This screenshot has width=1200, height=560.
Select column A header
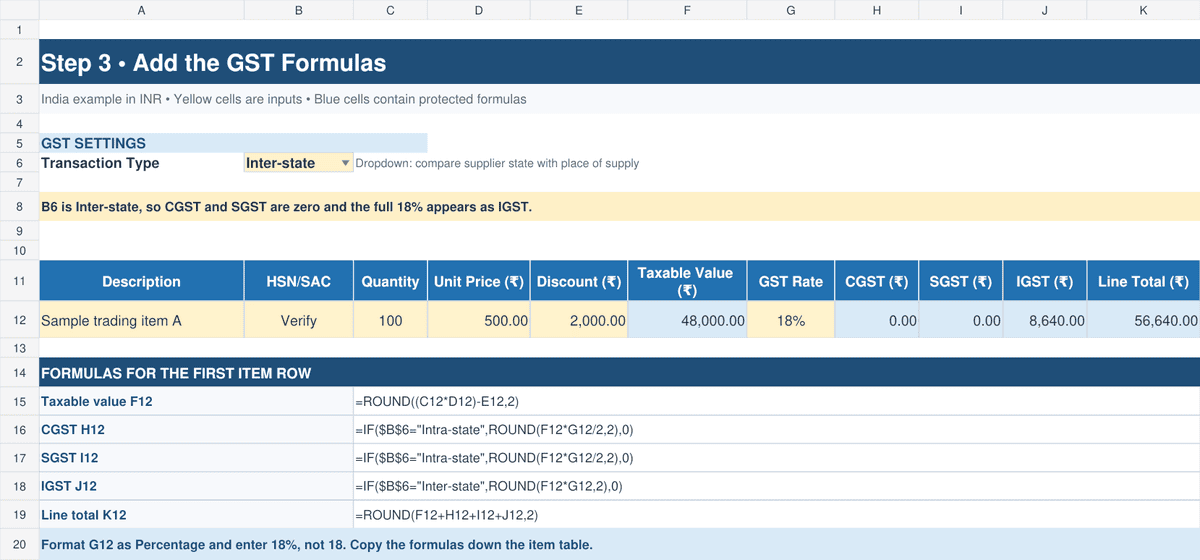[141, 10]
